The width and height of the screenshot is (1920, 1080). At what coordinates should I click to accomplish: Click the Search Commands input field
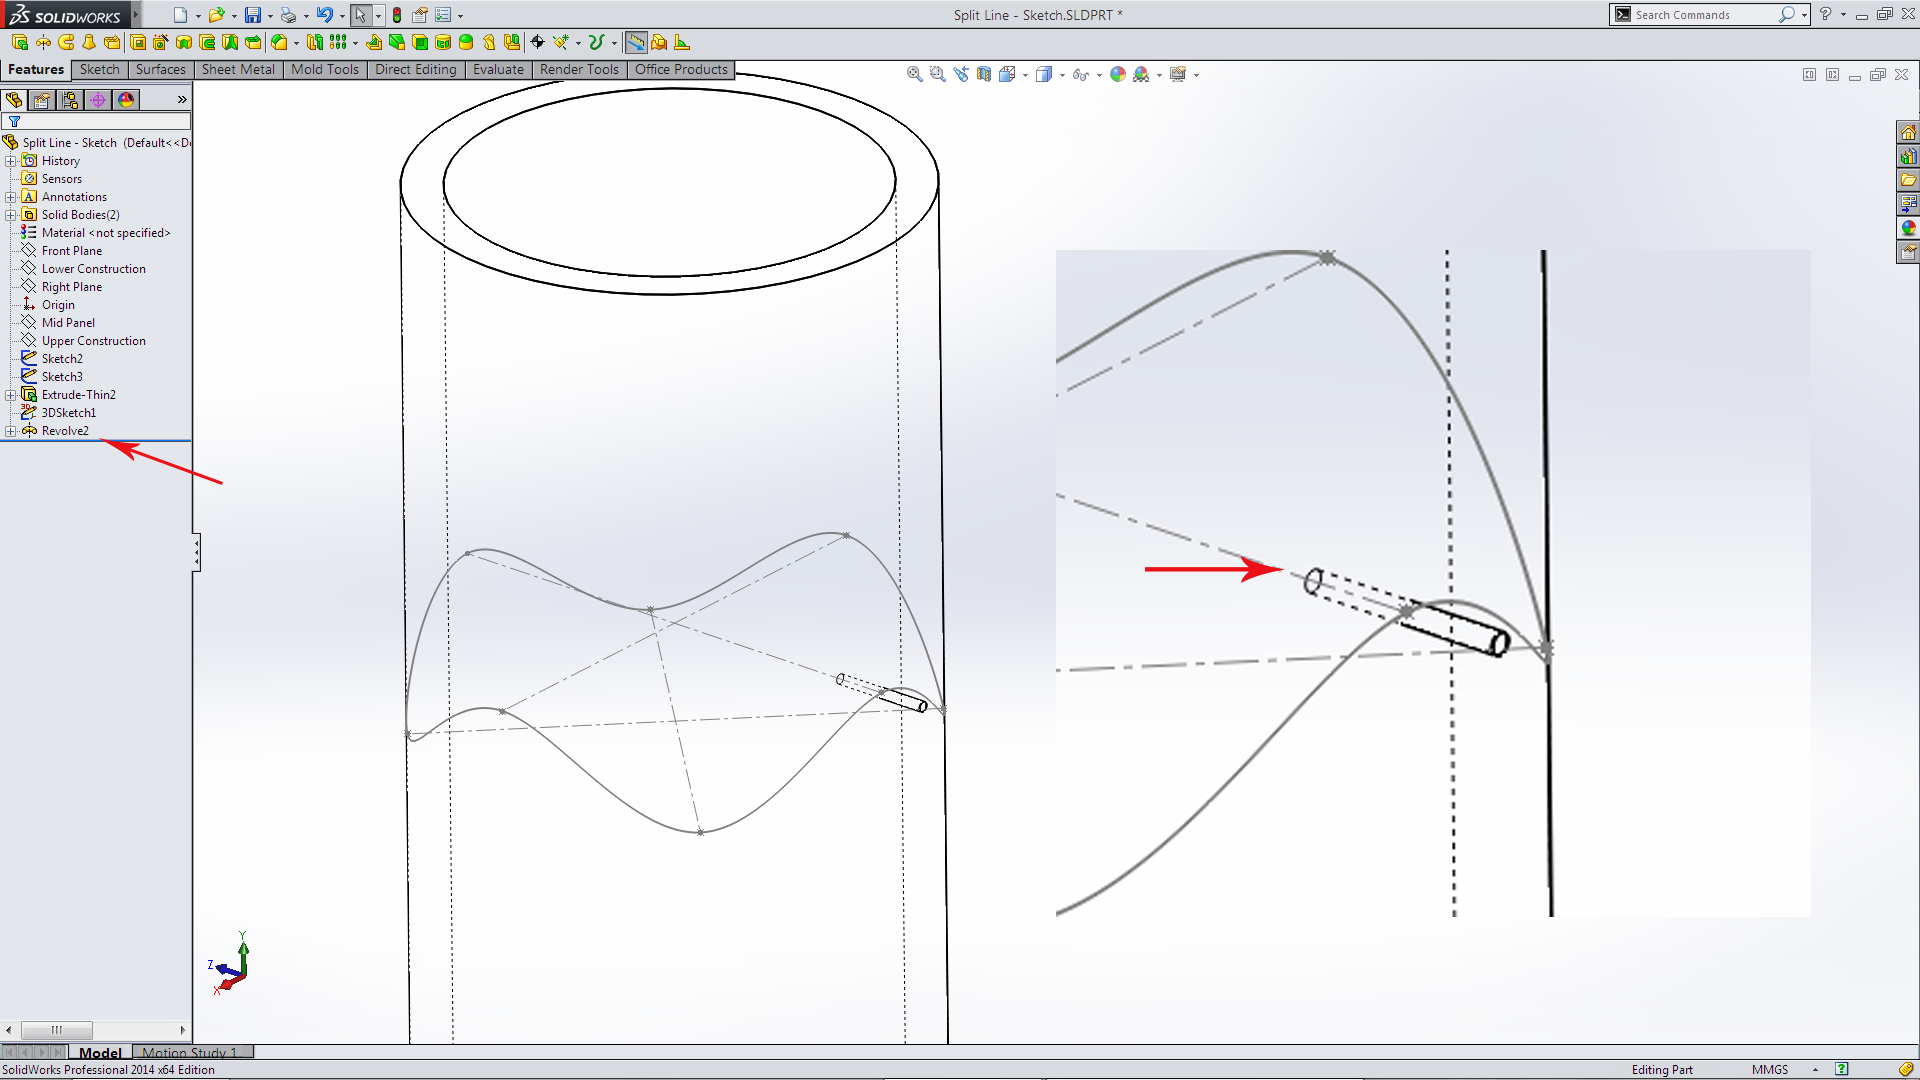(x=1700, y=15)
